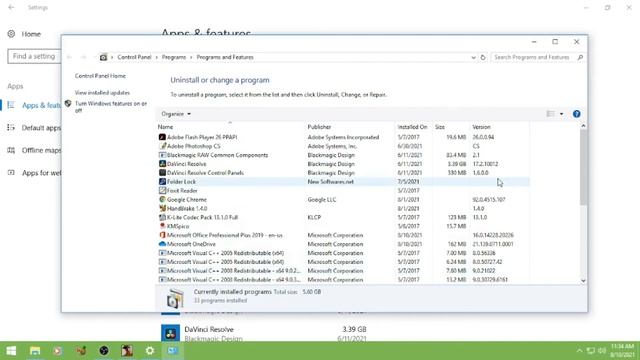Viewport: 640px width, 360px height.
Task: Click the DaVinci Resolve name in the Settings app list
Action: 209,329
